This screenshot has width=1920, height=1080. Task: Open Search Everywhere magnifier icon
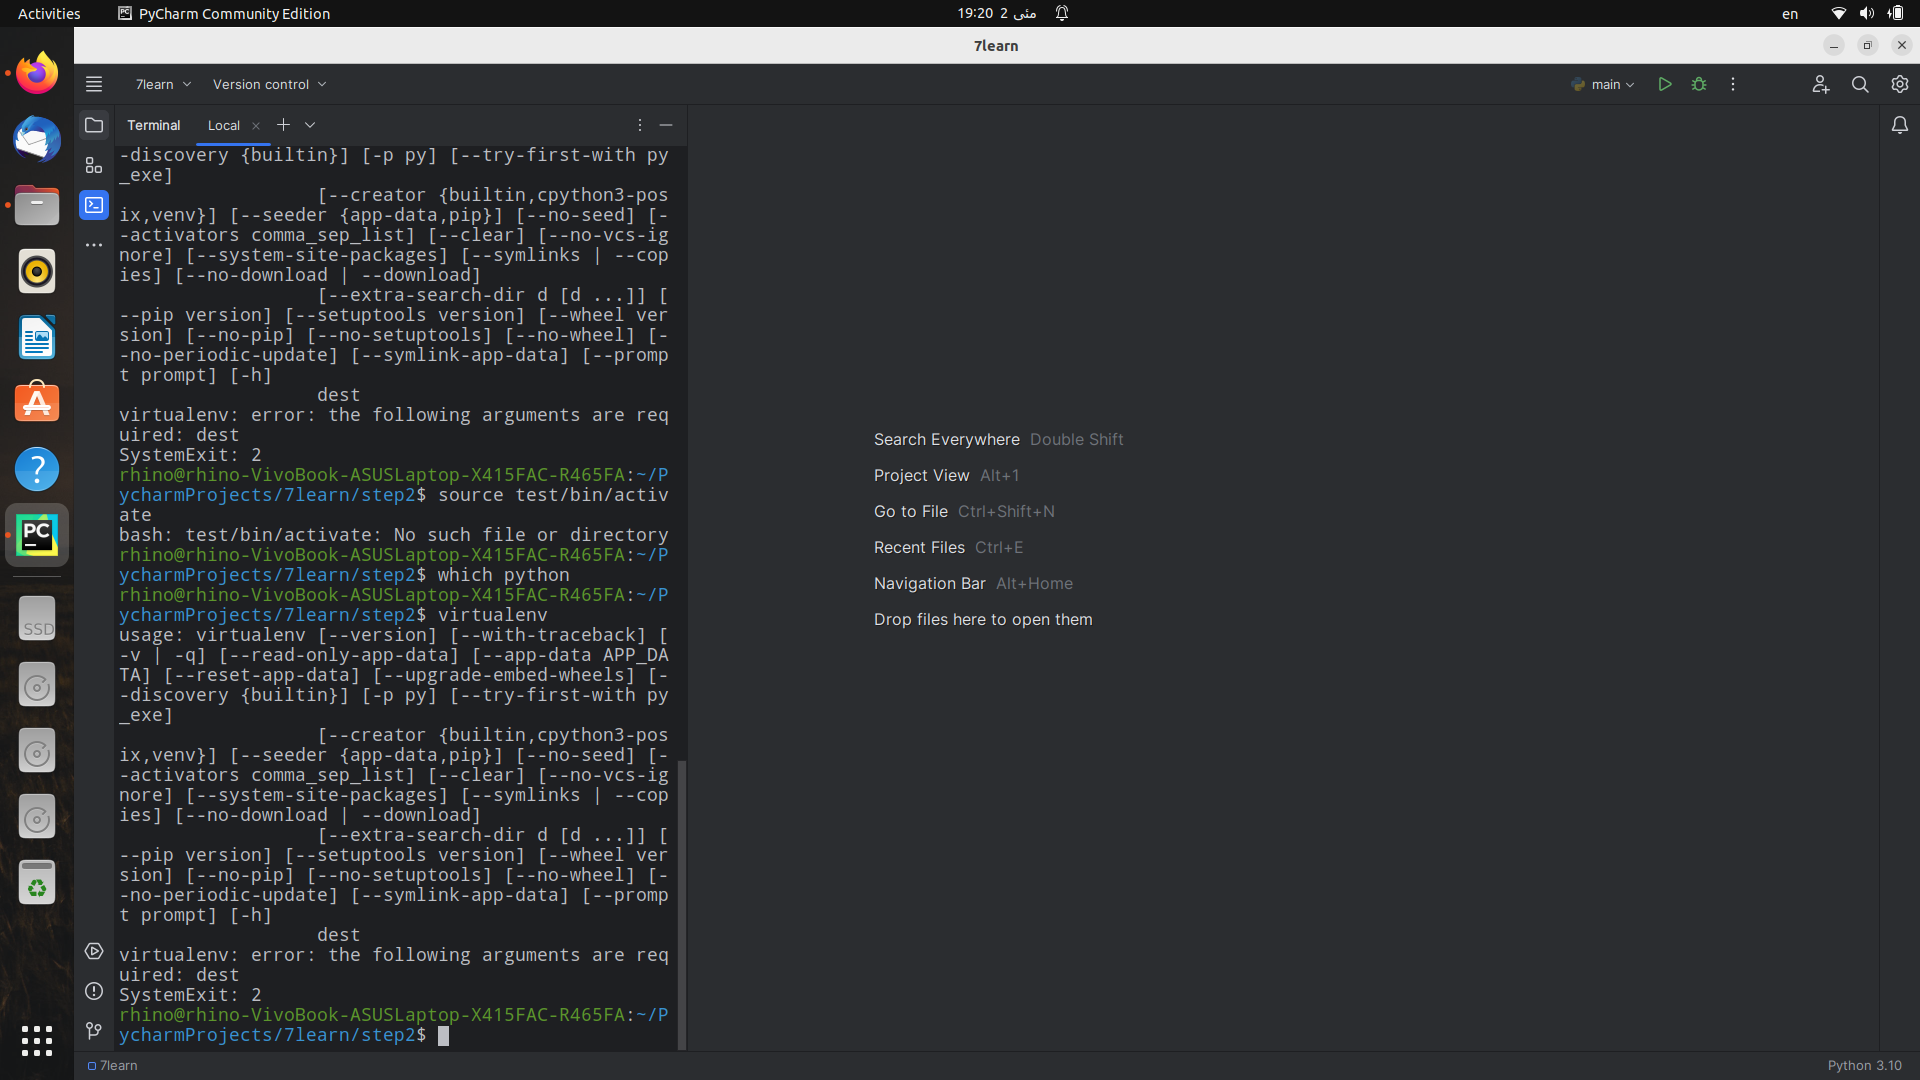pos(1860,84)
